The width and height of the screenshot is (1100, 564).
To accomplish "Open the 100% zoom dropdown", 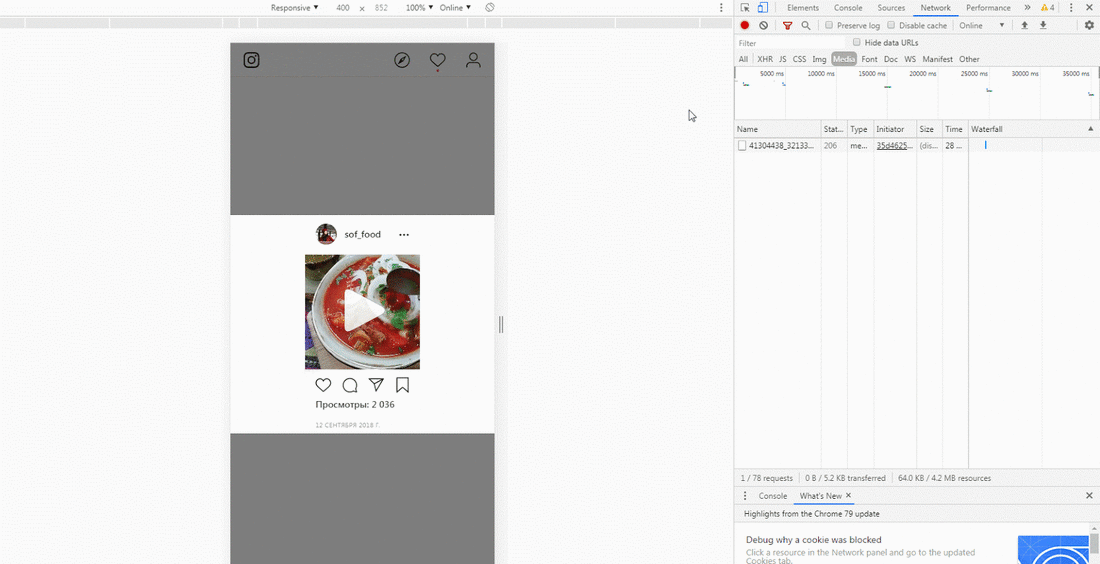I will pos(420,8).
